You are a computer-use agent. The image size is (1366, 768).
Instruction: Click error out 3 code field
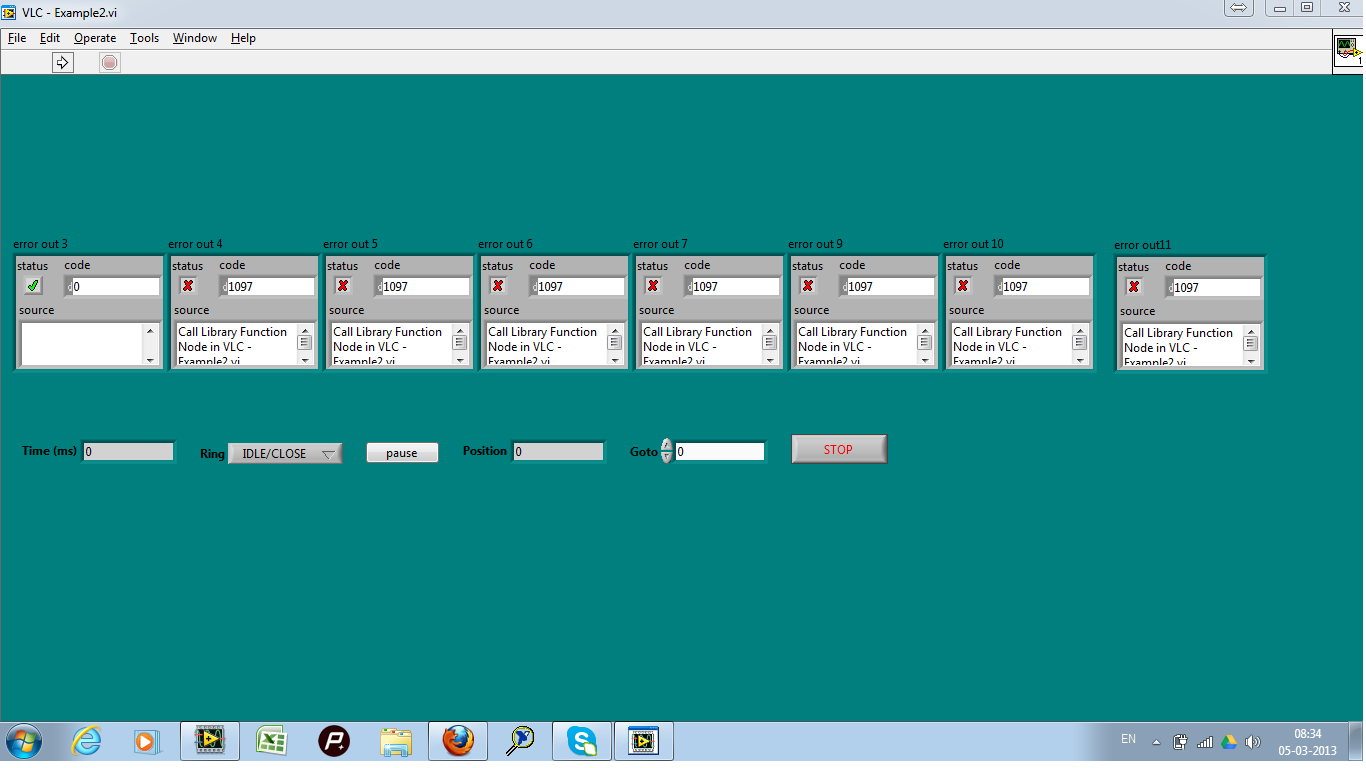(x=116, y=287)
